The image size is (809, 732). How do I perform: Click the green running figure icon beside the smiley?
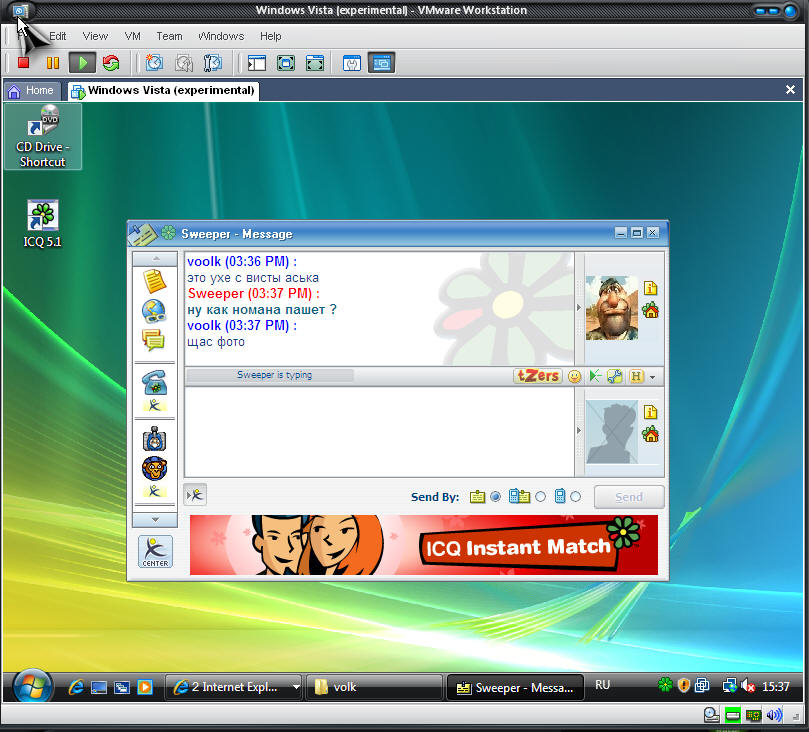click(x=595, y=377)
